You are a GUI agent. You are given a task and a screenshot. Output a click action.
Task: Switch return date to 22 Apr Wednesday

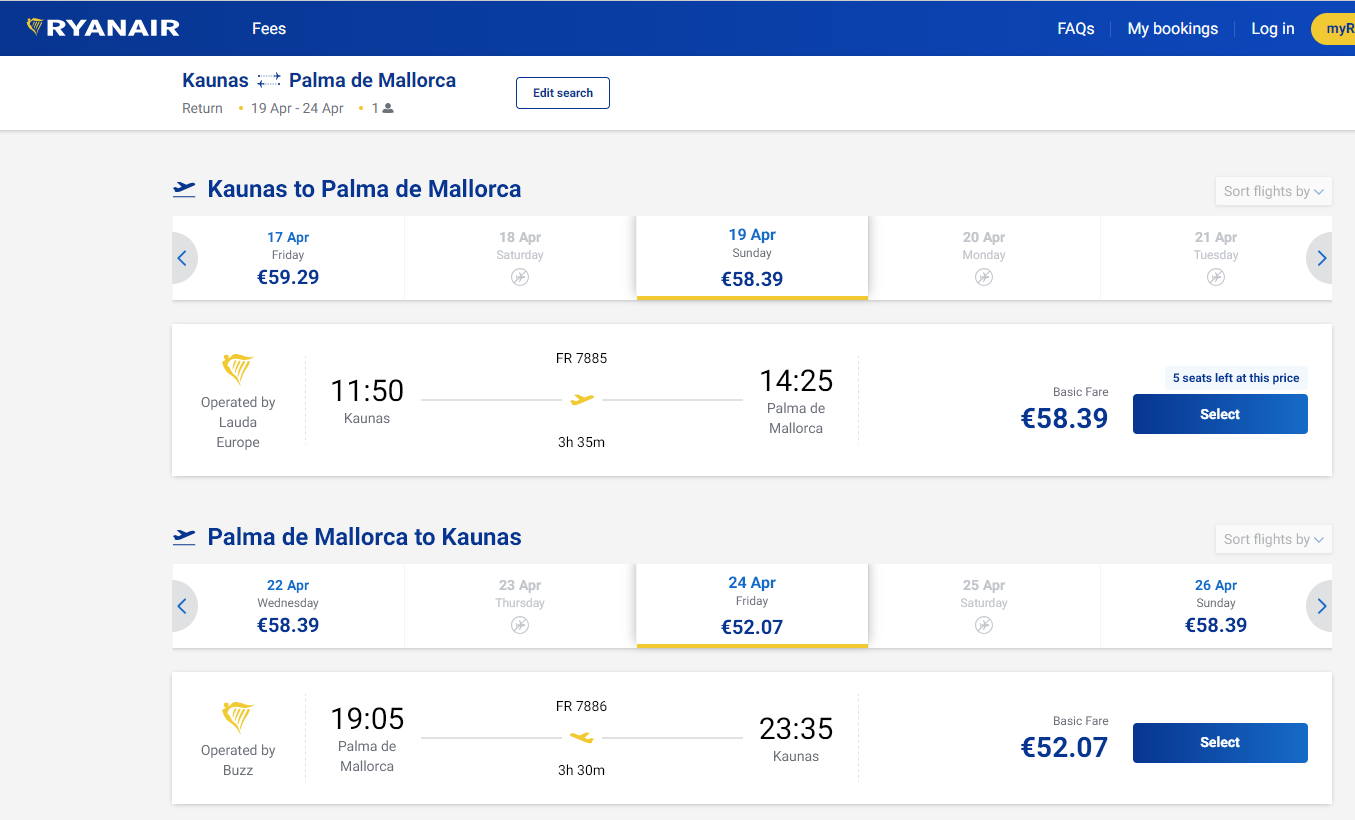coord(288,605)
